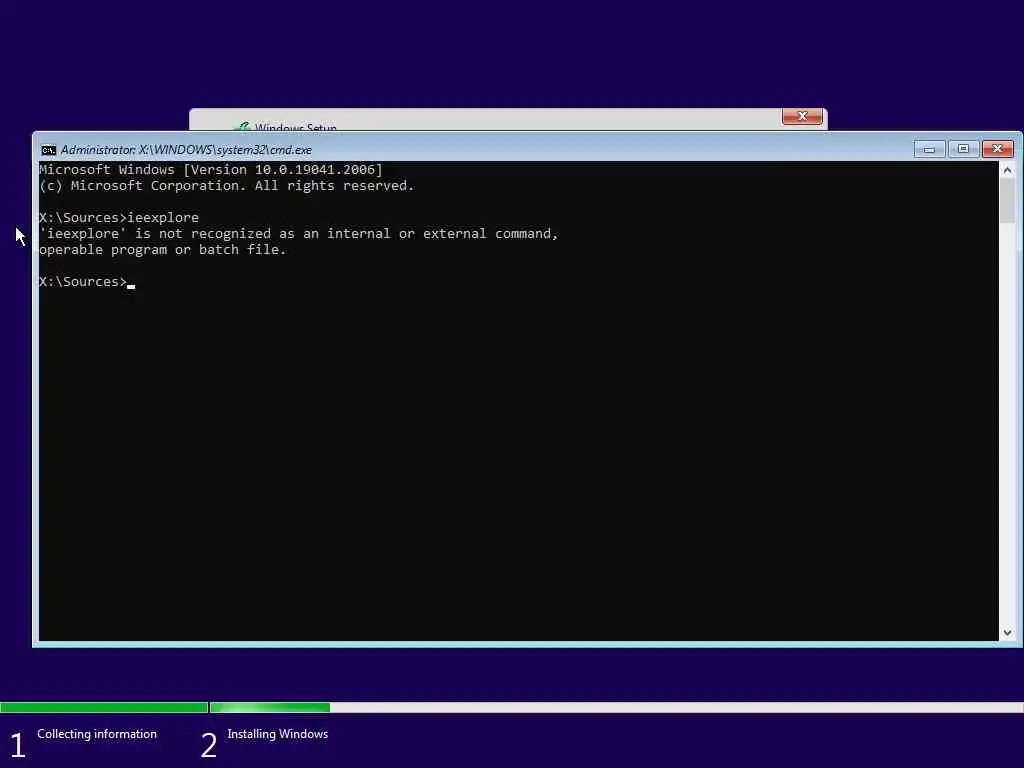Click the 'Installing Windows' step label

pos(278,734)
